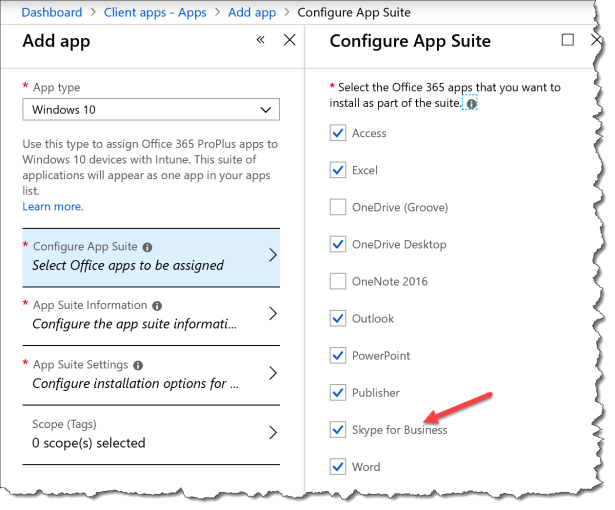The height and width of the screenshot is (510, 615).
Task: Enable the OneNote 2016 checkbox
Action: point(338,281)
